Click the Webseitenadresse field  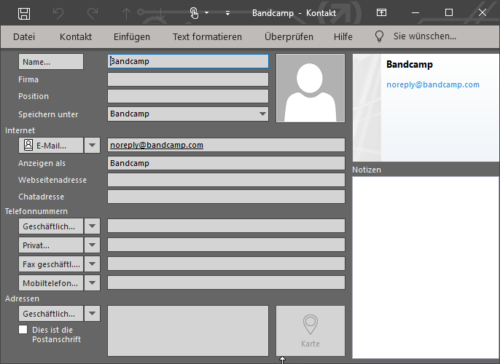(x=226, y=180)
